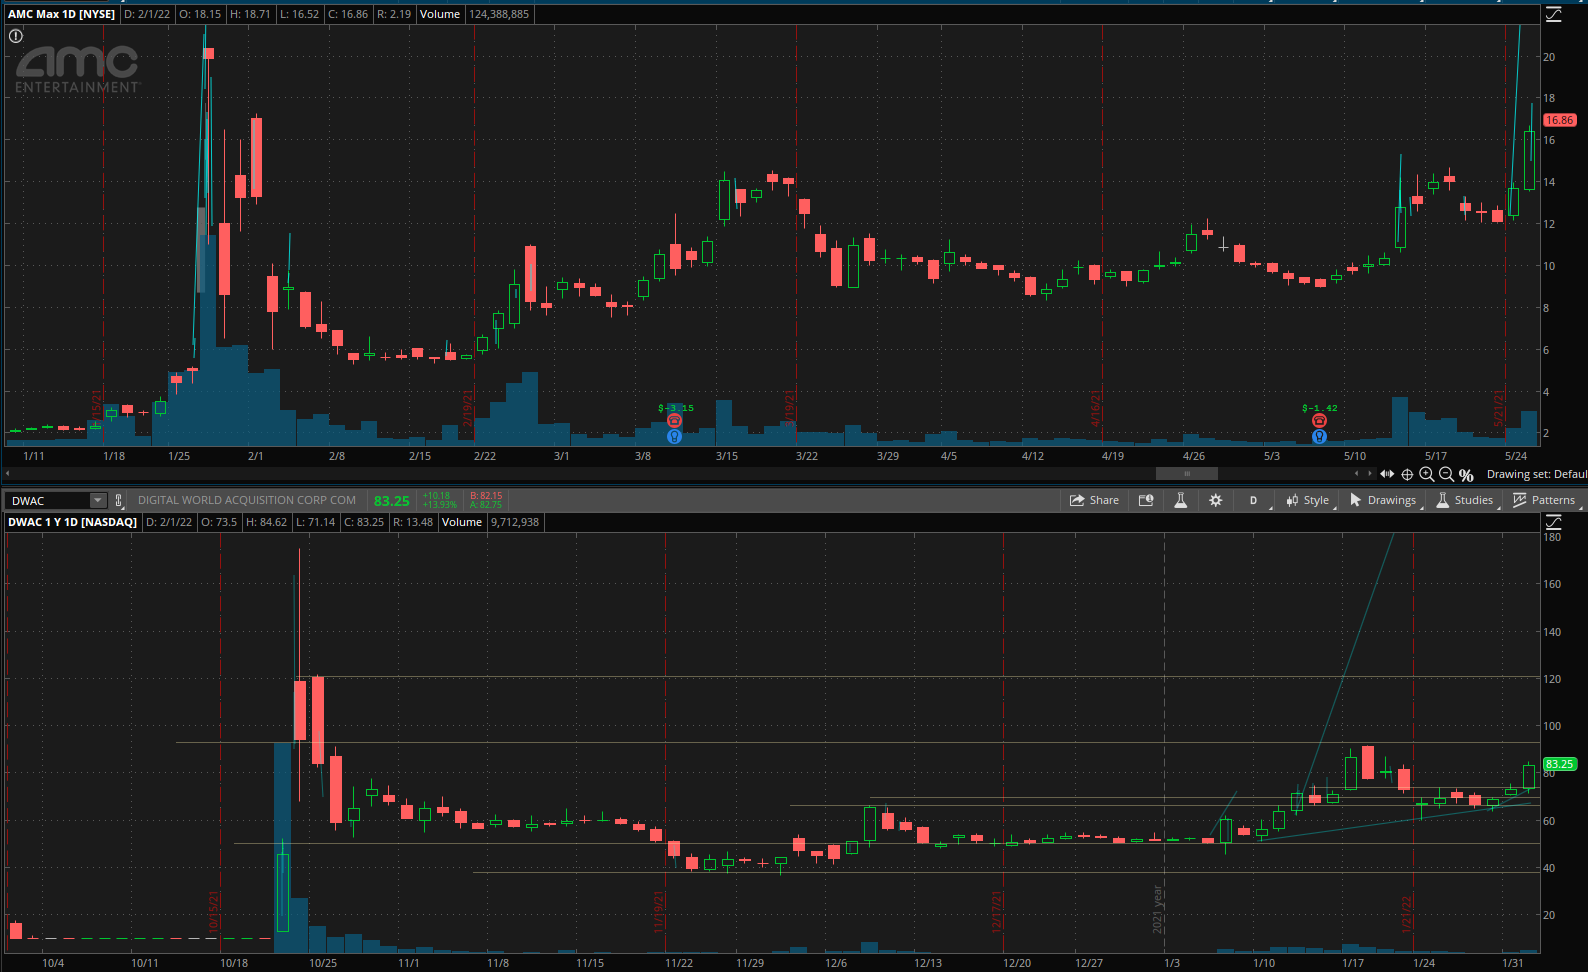This screenshot has width=1588, height=972.
Task: Click the AMC chart scrollbar thumb
Action: [1186, 474]
